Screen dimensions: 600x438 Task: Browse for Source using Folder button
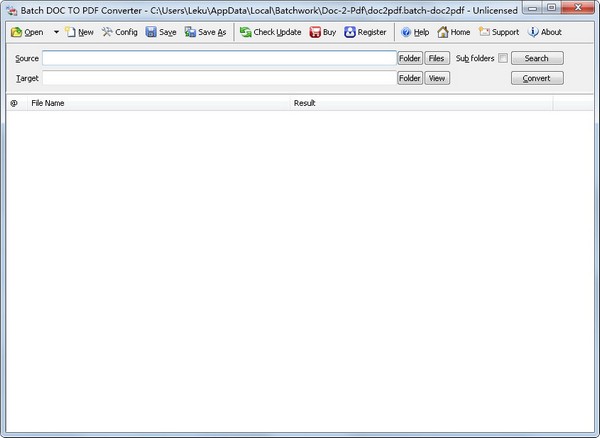[410, 58]
